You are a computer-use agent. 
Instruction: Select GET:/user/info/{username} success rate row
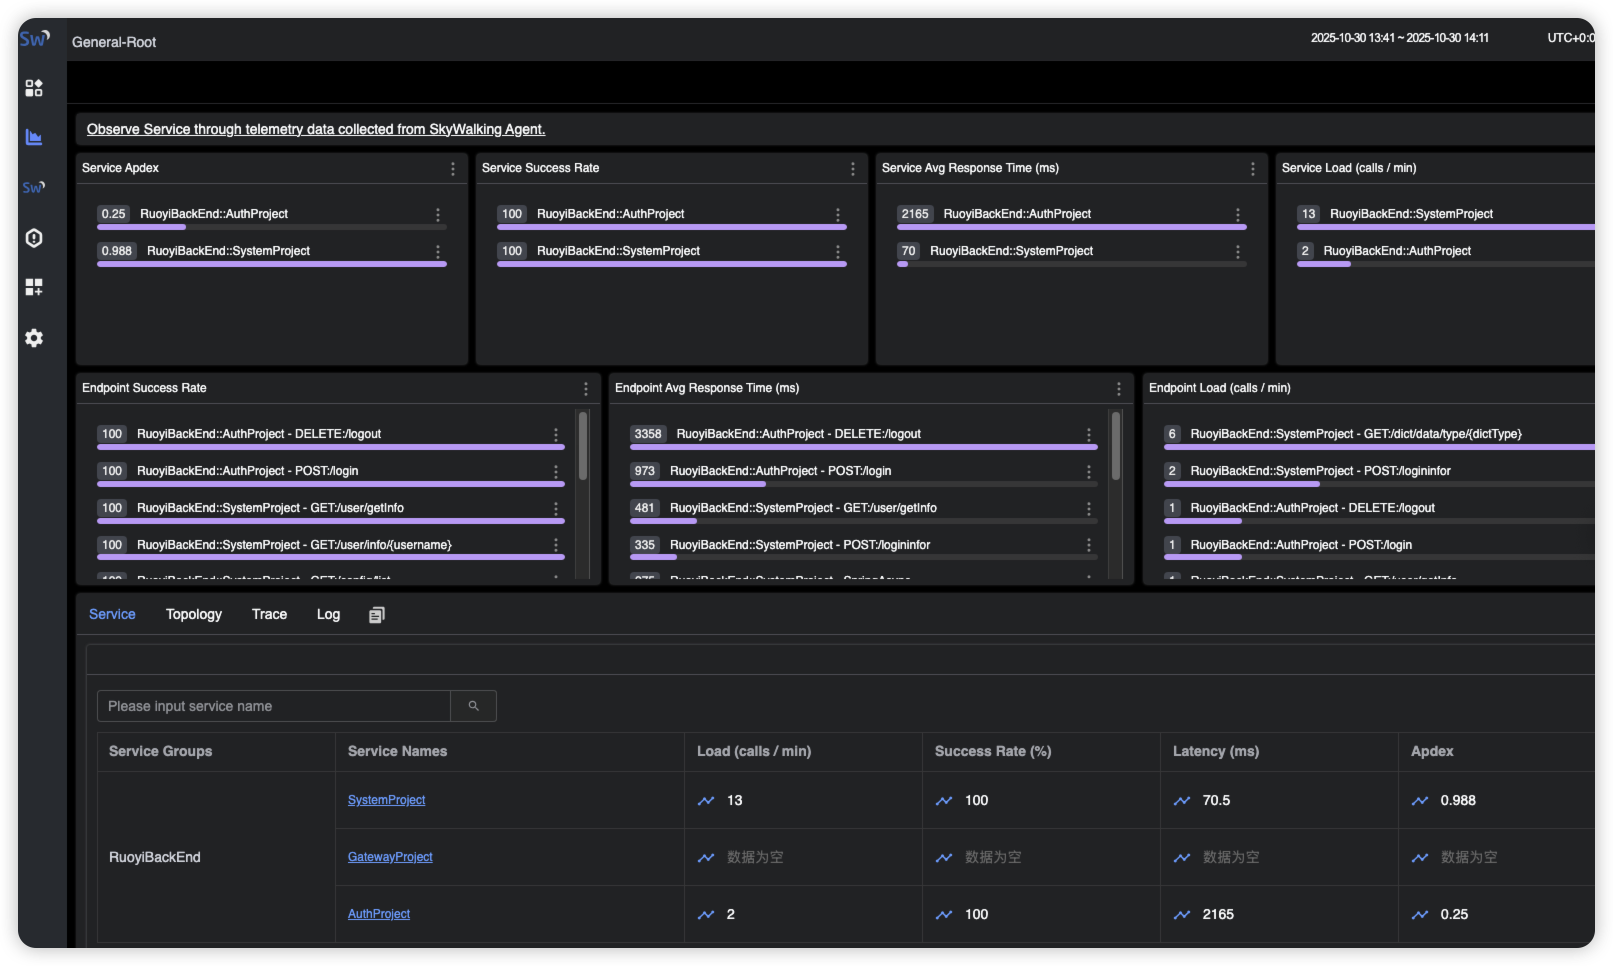pyautogui.click(x=331, y=546)
